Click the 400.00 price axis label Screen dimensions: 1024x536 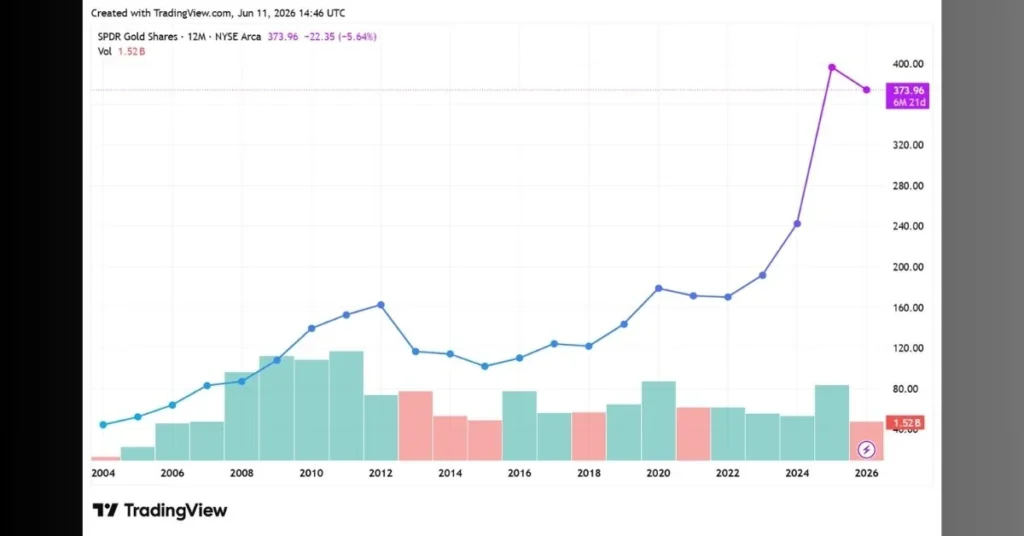(908, 64)
